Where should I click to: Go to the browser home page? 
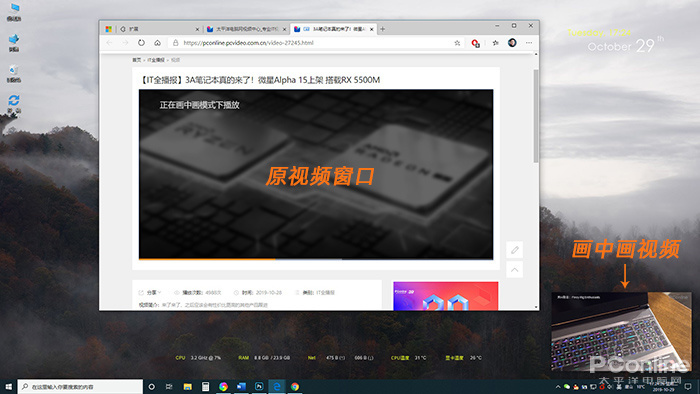tap(158, 43)
